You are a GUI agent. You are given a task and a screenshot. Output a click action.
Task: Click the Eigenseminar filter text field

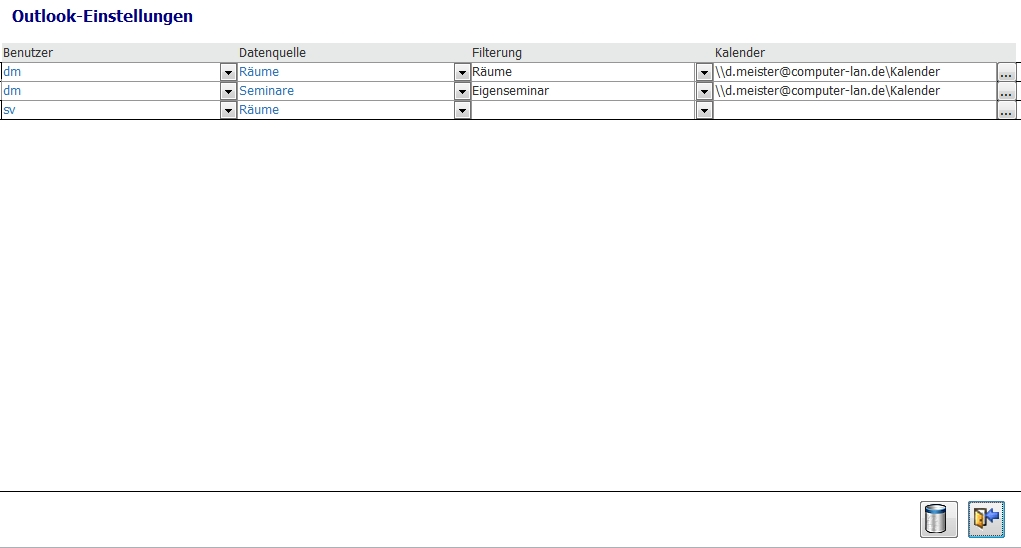582,91
